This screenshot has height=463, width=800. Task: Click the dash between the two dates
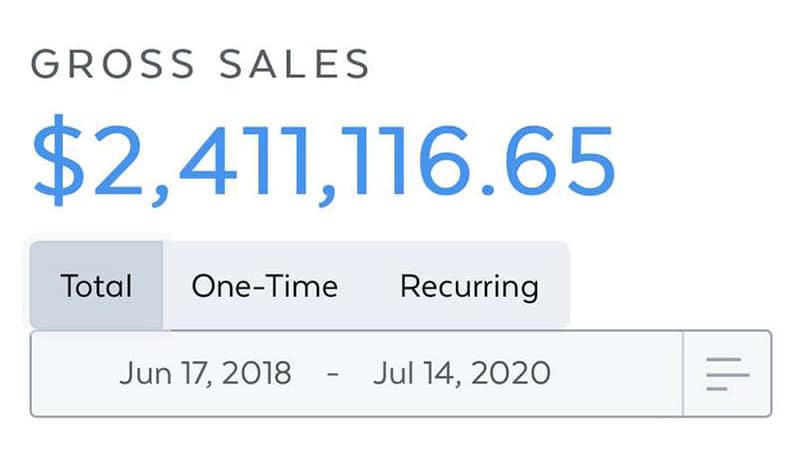[333, 374]
